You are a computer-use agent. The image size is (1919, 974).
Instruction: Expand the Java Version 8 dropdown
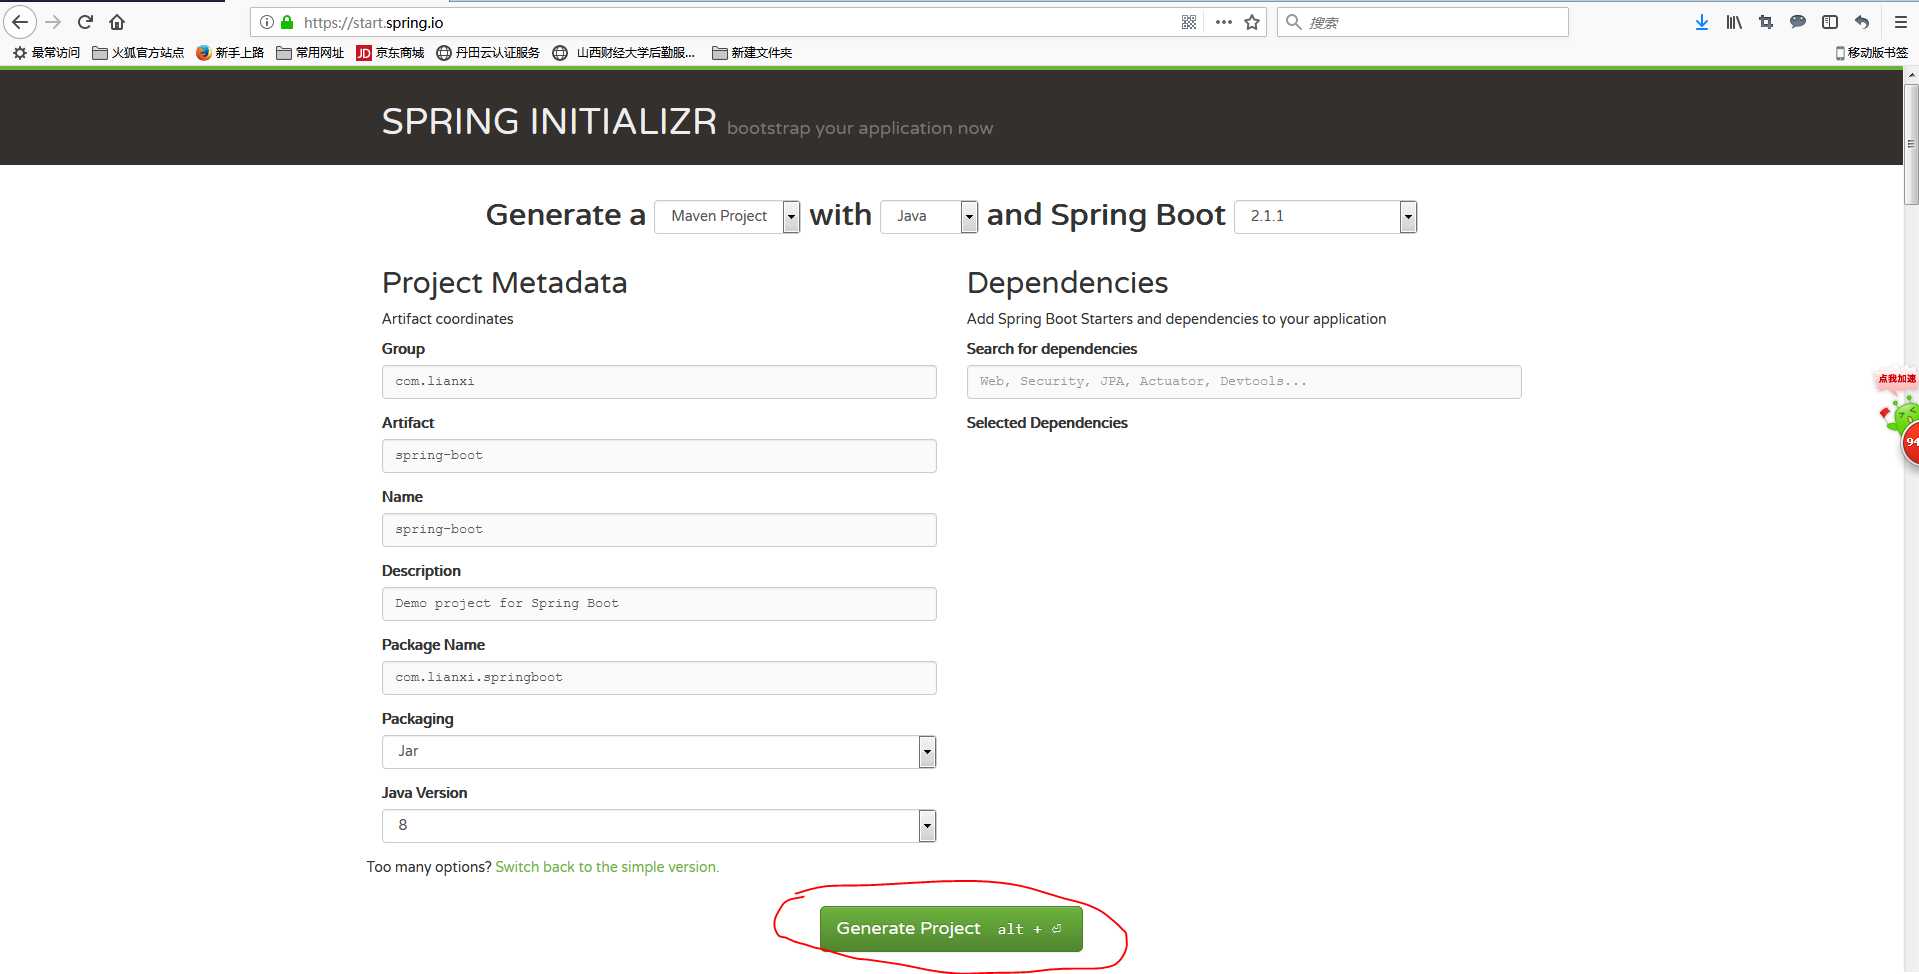[659, 826]
